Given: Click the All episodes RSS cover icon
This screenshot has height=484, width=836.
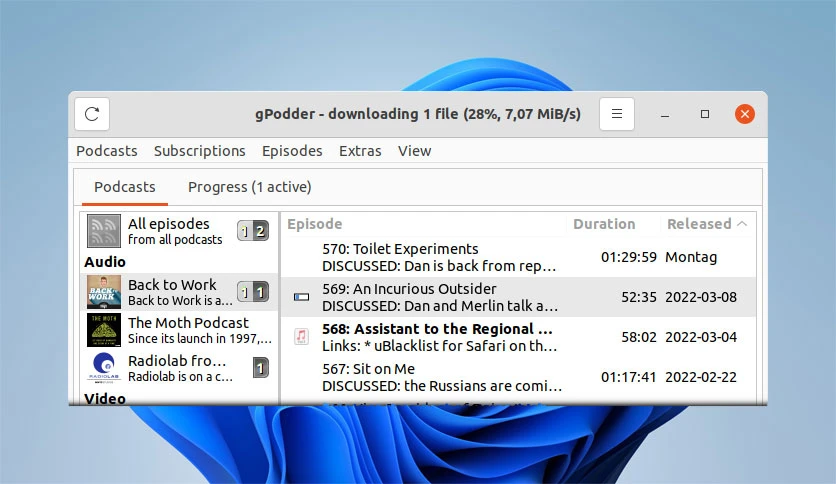Looking at the screenshot, I should 104,231.
